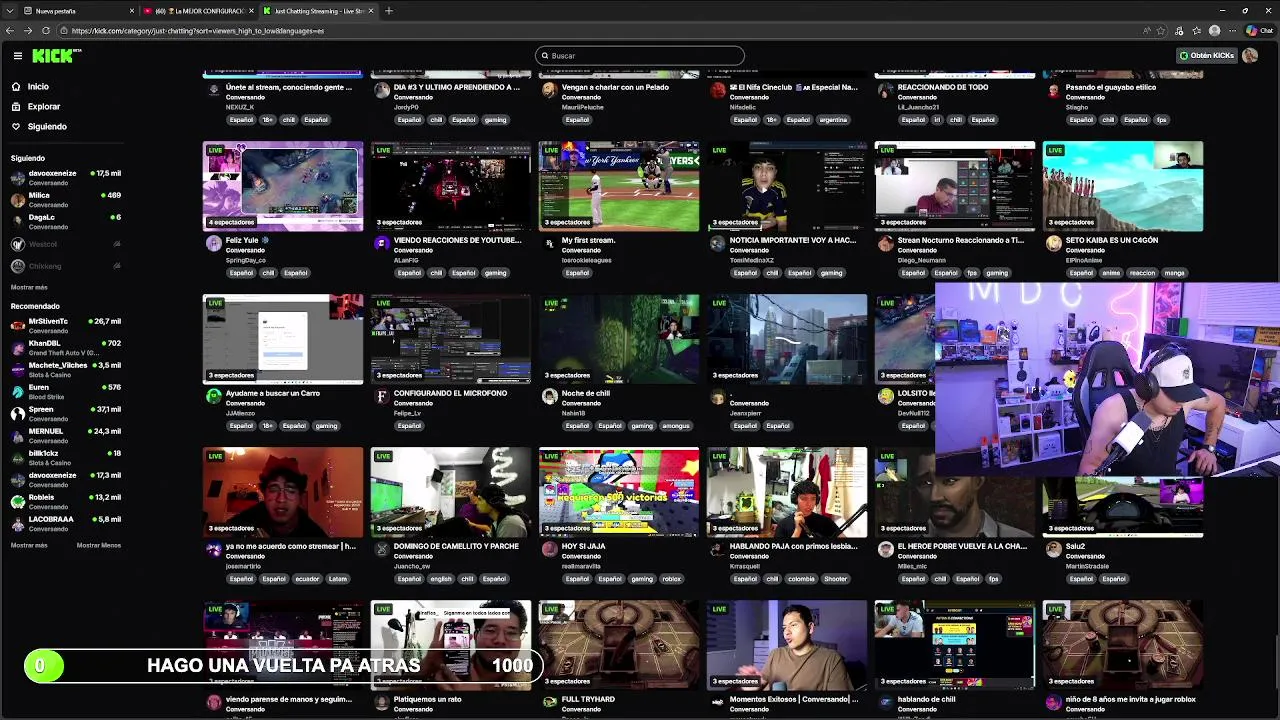Select roblox tag under HOY SI JAJA

pyautogui.click(x=671, y=579)
